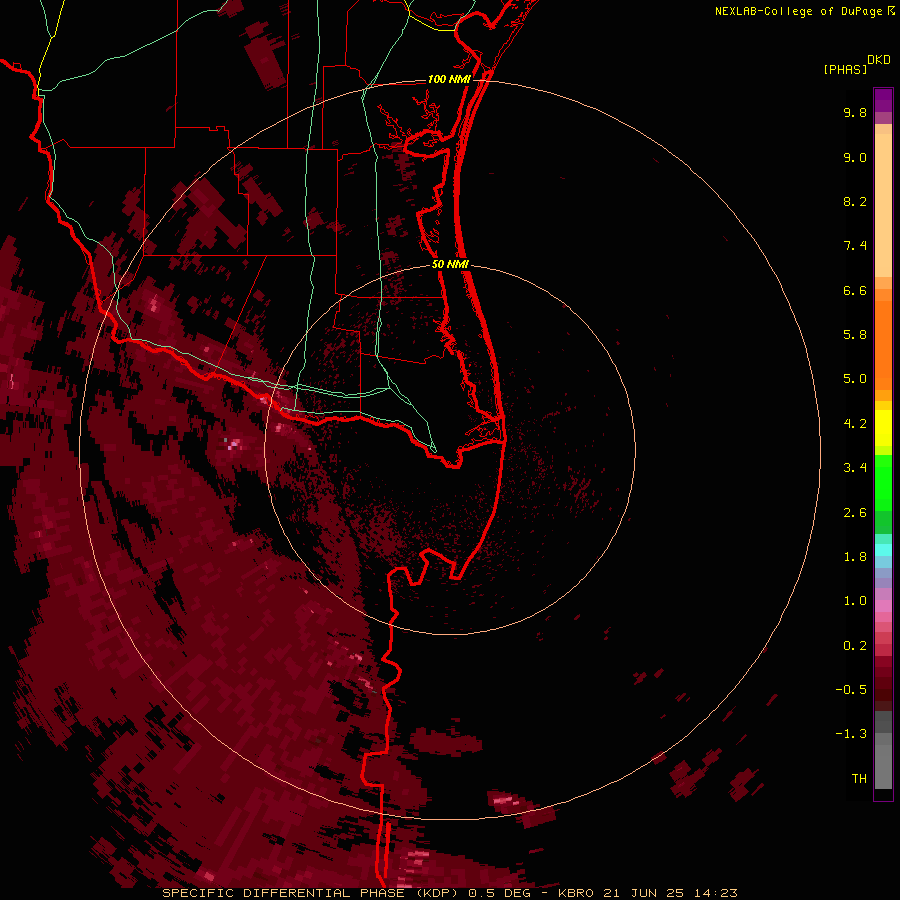Click the KBRO station identifier
The width and height of the screenshot is (900, 900).
(x=578, y=893)
